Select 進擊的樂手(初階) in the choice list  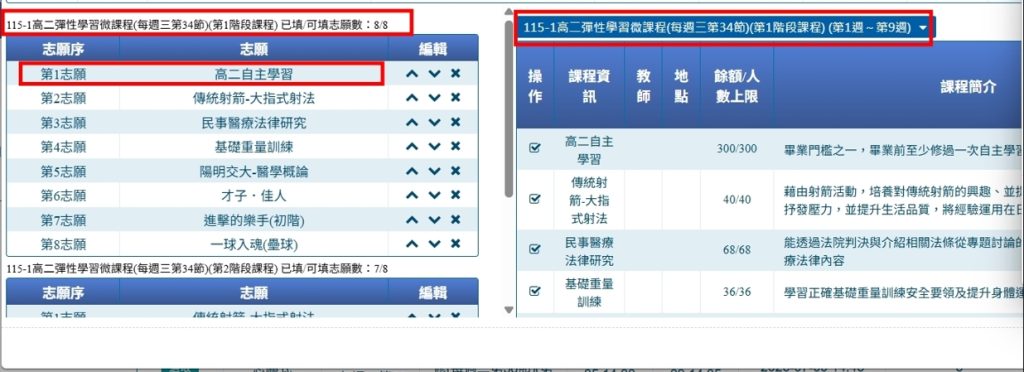pyautogui.click(x=253, y=221)
